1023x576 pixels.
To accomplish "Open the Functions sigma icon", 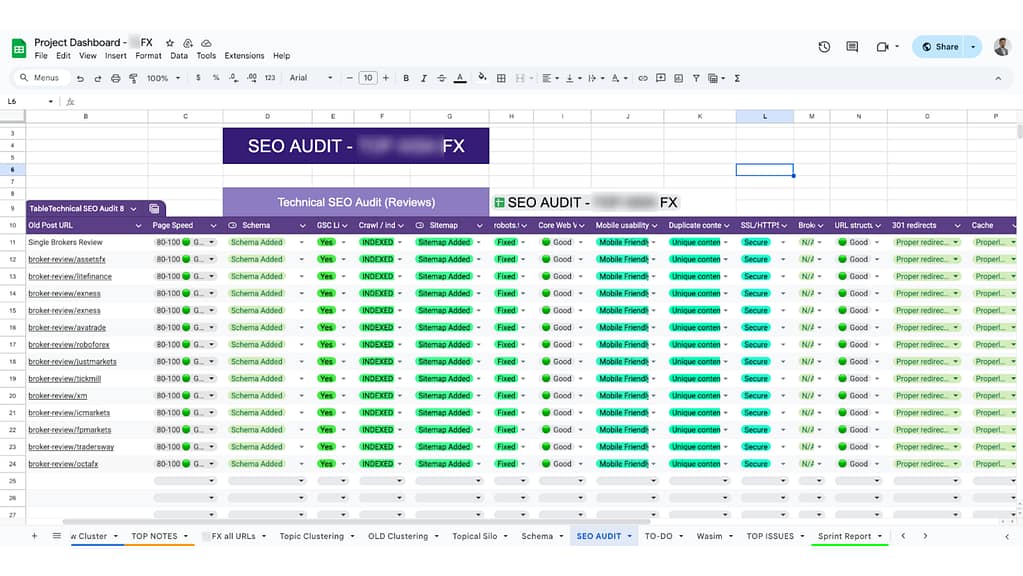I will click(737, 78).
